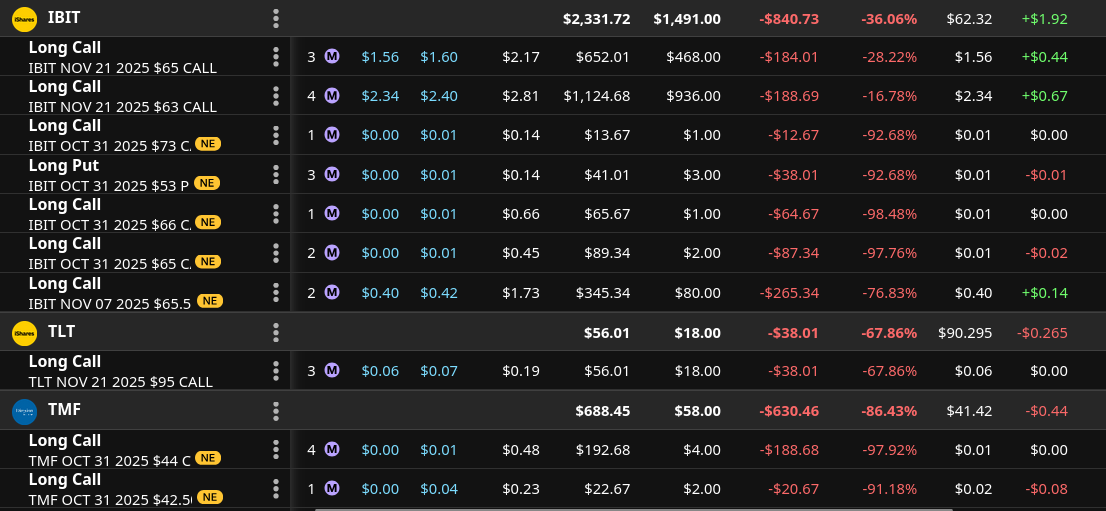Click the iShares logo next to TLT
The height and width of the screenshot is (511, 1106).
[x=24, y=333]
